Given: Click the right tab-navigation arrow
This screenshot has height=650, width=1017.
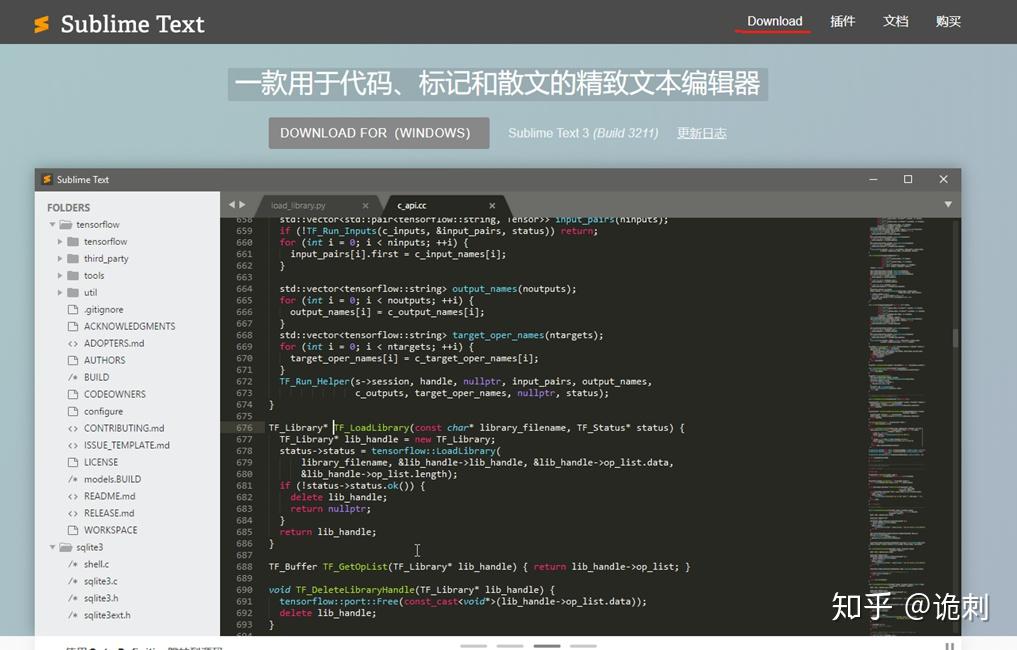Looking at the screenshot, I should 245,204.
